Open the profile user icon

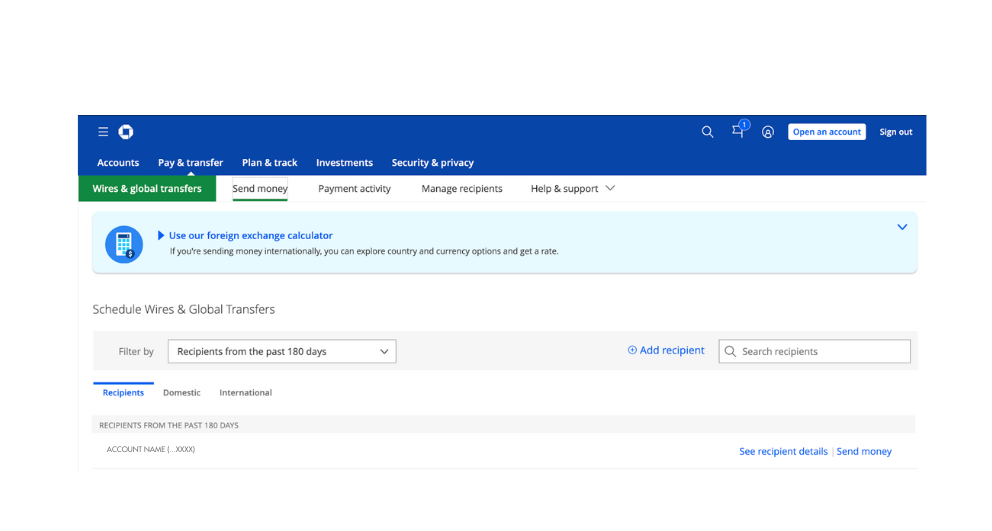pyautogui.click(x=768, y=132)
